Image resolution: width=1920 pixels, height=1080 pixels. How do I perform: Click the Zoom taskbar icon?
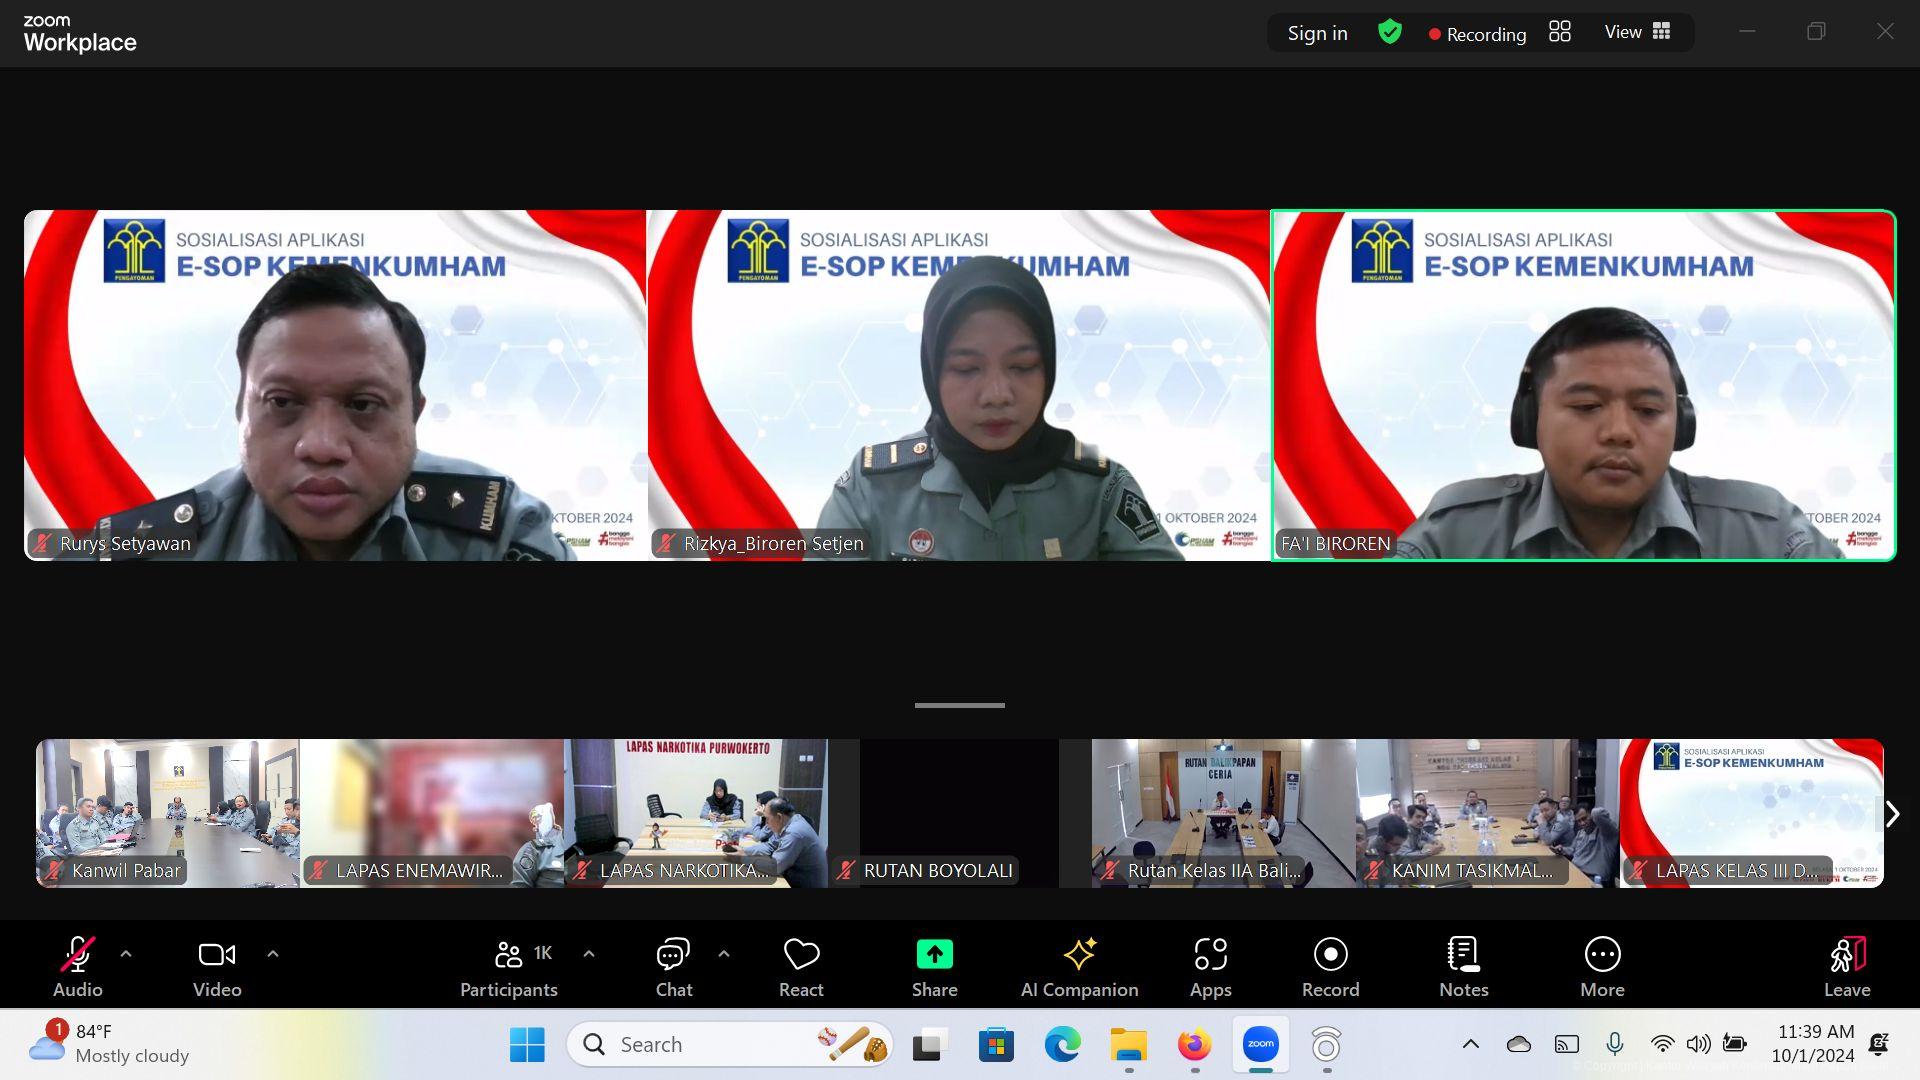coord(1260,1045)
